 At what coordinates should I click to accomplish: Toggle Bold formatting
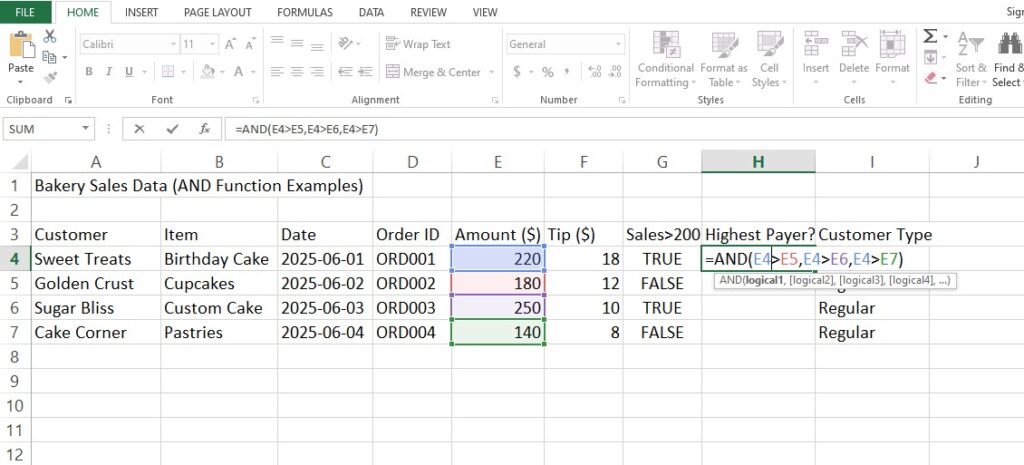(x=88, y=72)
